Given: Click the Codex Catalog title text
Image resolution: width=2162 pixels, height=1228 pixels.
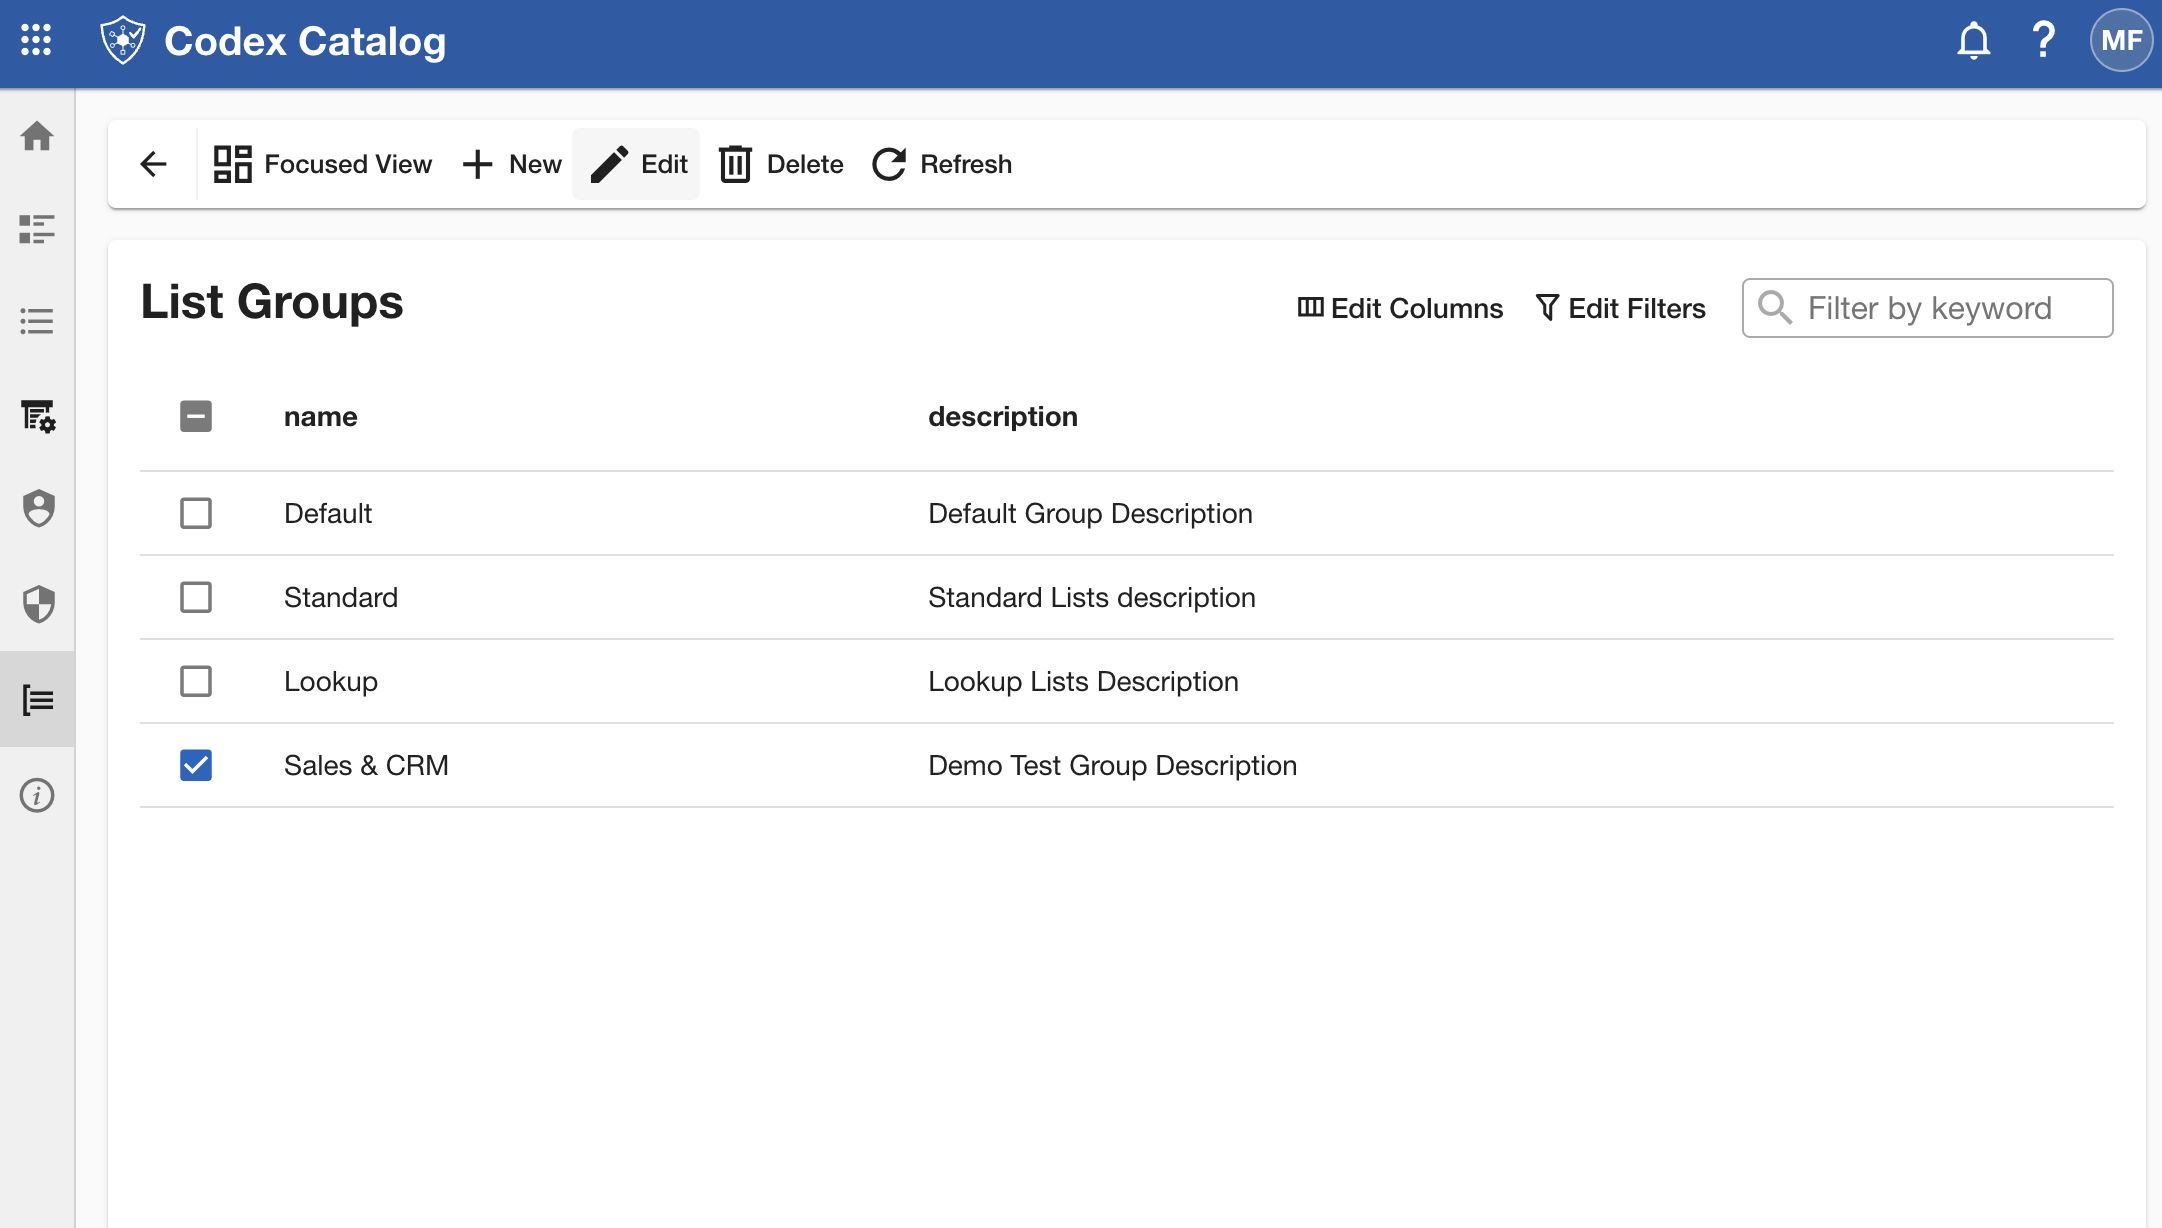Looking at the screenshot, I should point(305,41).
